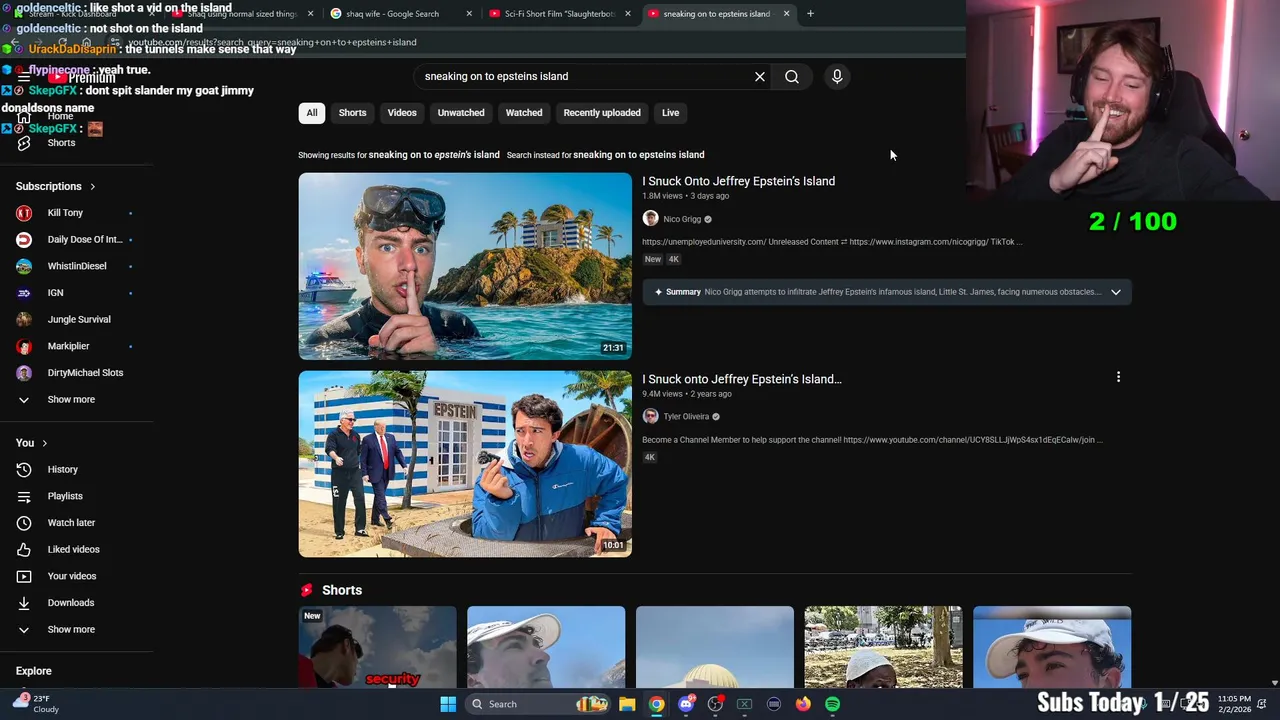
Task: Open the WhistlinDiesel subscription
Action: pos(75,266)
